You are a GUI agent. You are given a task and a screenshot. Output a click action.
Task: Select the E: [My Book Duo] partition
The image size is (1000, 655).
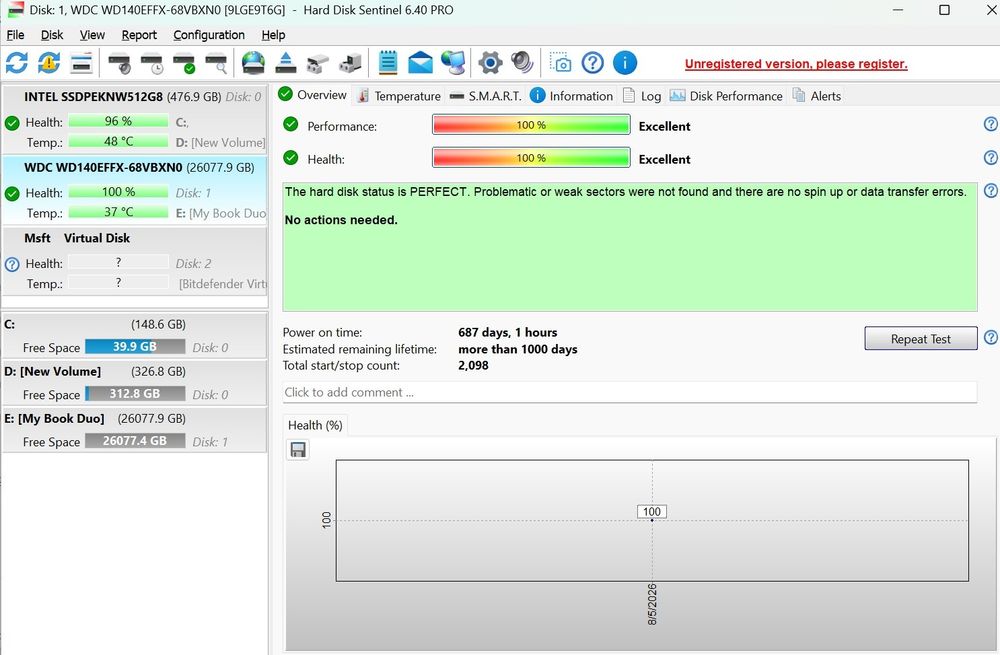135,430
